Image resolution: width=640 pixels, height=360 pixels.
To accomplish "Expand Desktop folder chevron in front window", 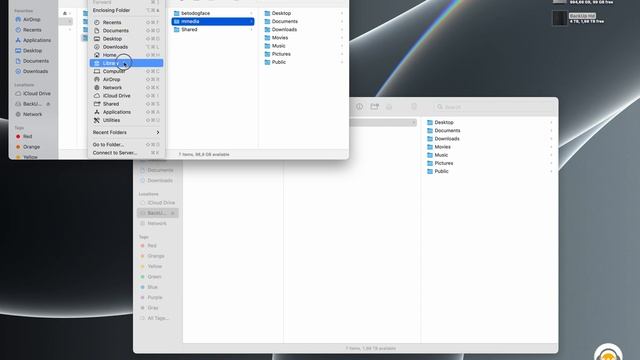I will 342,13.
